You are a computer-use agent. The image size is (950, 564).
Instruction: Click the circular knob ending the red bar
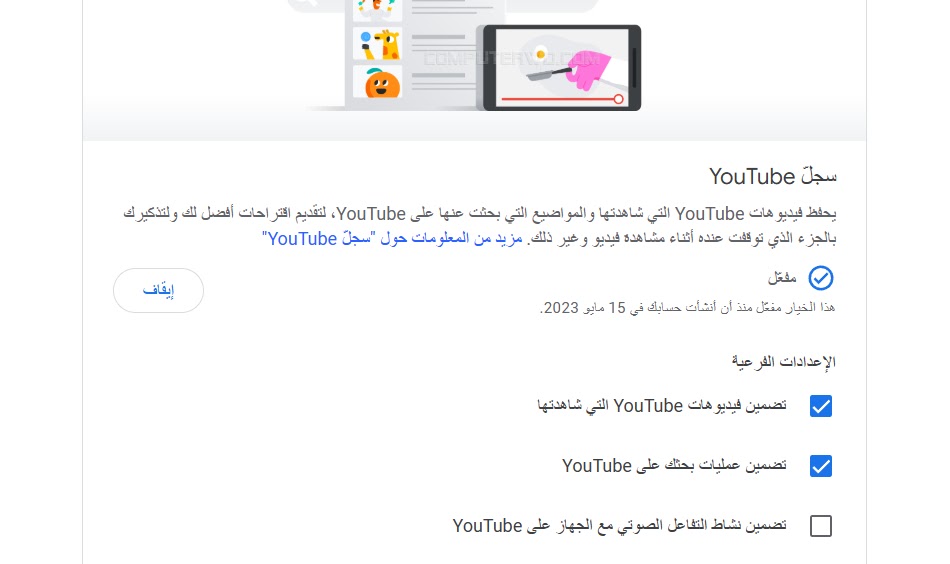pyautogui.click(x=618, y=99)
